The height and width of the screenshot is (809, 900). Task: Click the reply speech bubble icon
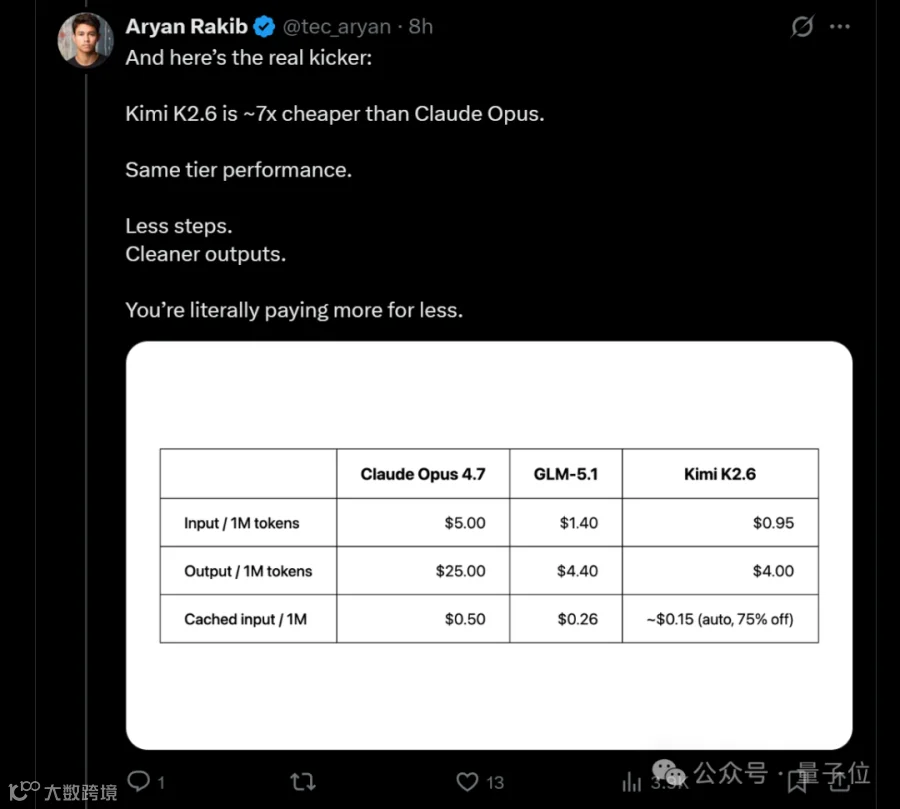tap(140, 781)
